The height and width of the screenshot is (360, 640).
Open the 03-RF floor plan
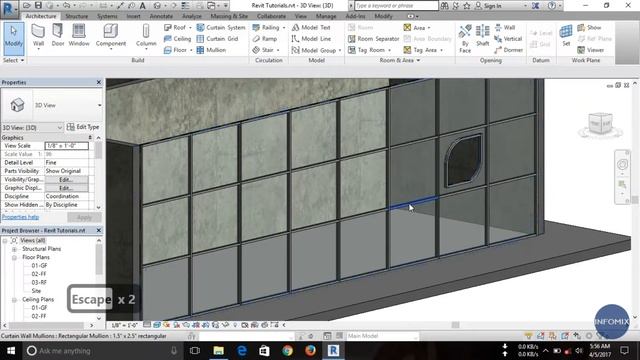[39, 282]
